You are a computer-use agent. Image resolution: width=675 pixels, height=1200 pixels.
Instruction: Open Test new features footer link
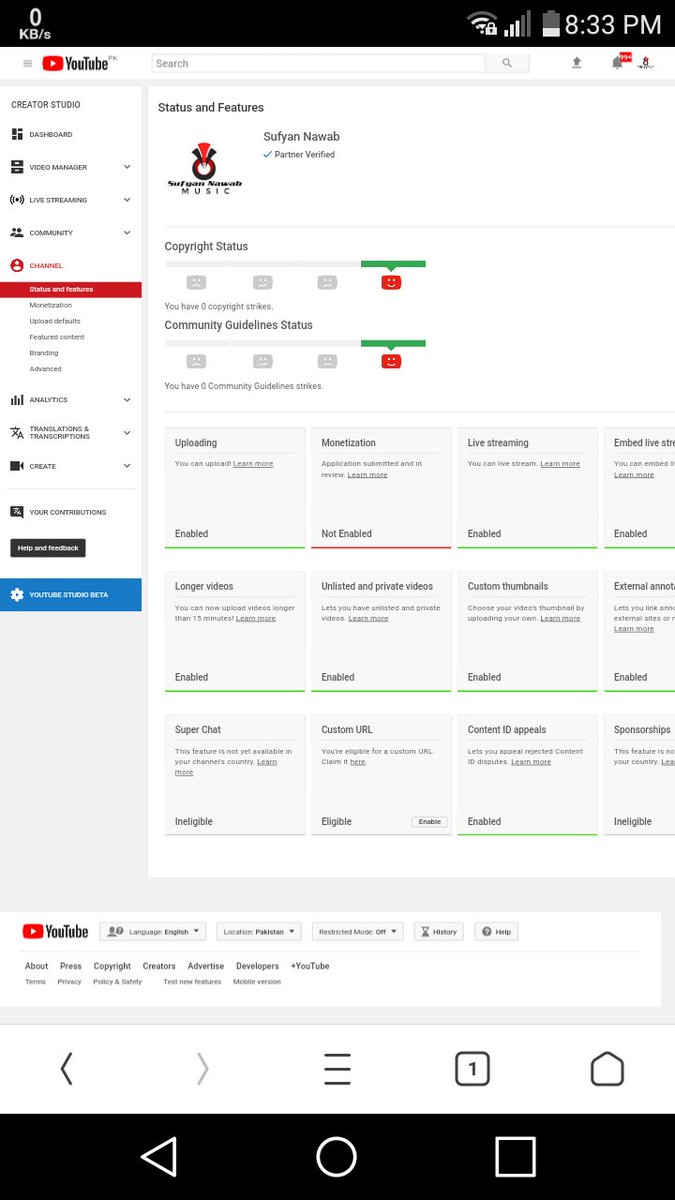192,982
